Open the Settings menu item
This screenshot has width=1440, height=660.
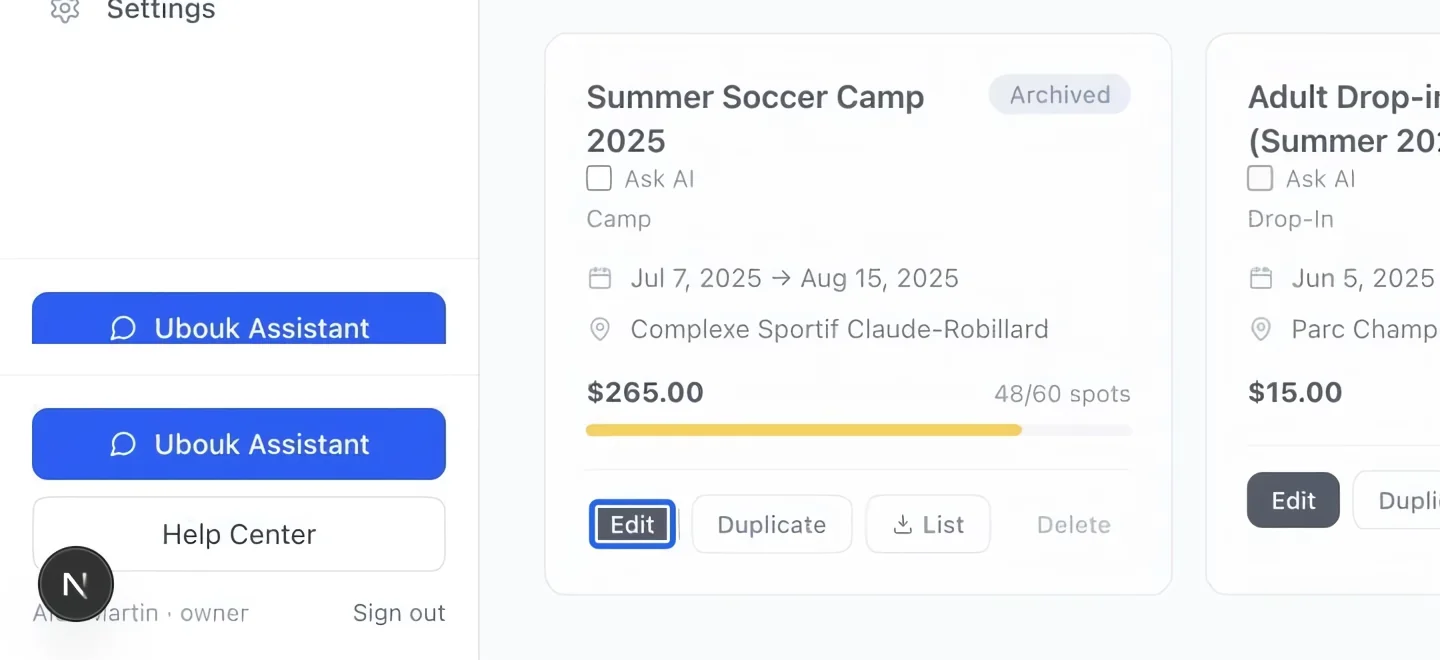tap(161, 10)
